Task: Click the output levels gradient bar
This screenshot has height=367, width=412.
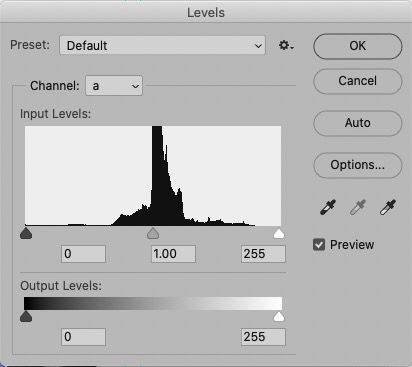Action: tap(153, 303)
